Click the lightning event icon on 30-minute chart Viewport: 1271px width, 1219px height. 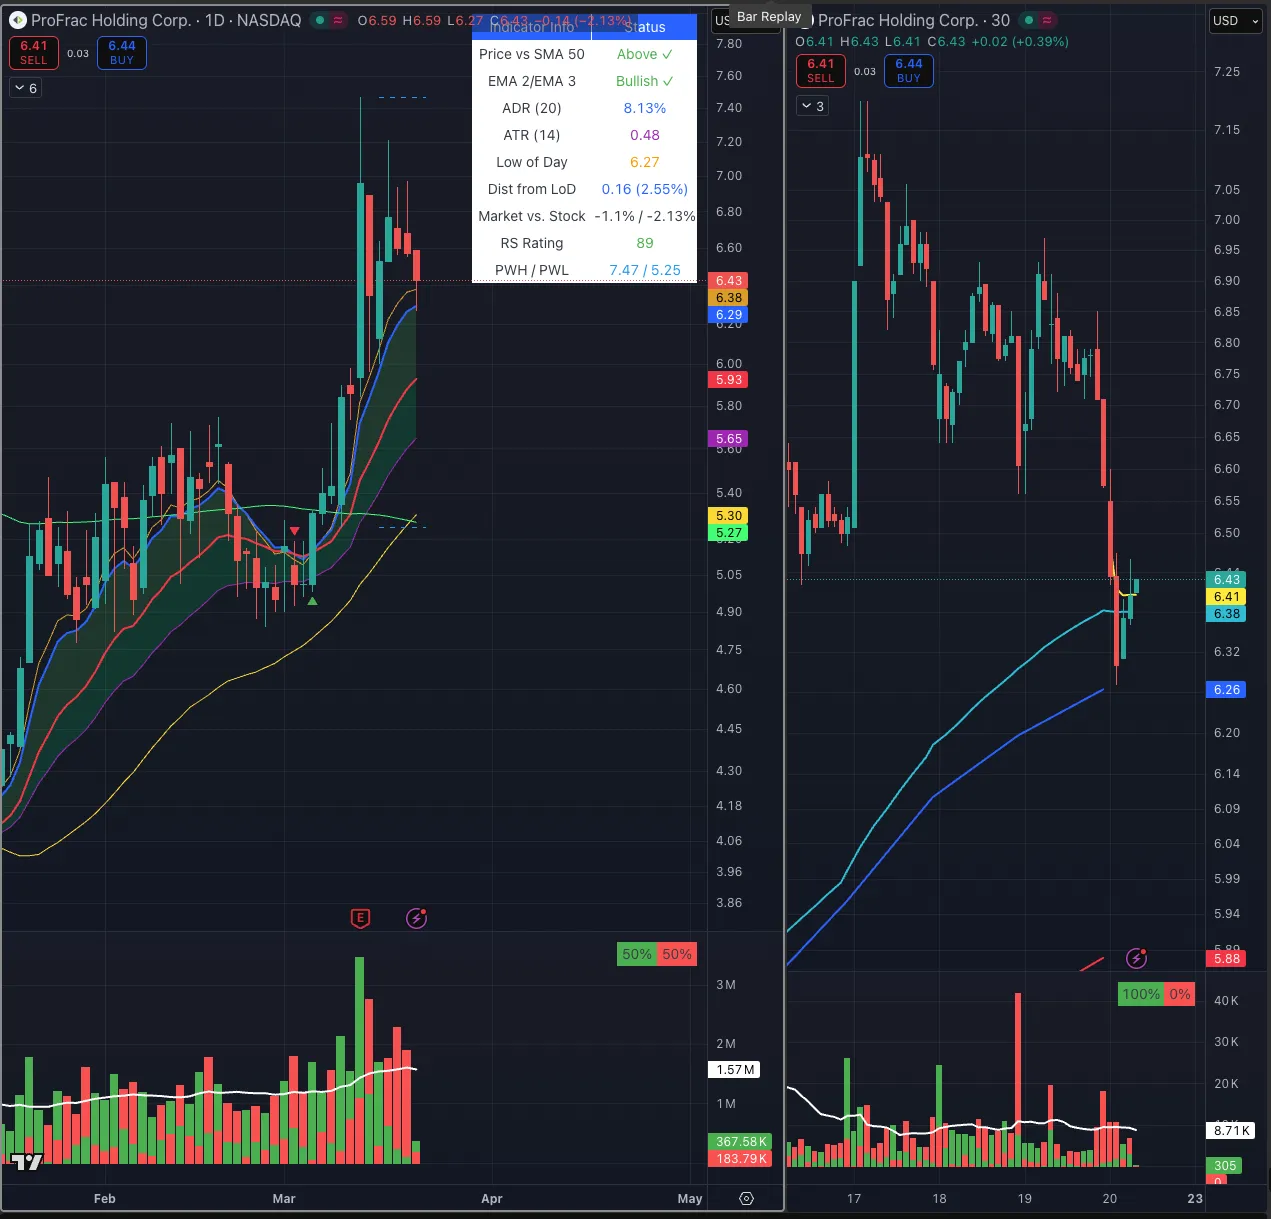tap(1136, 958)
